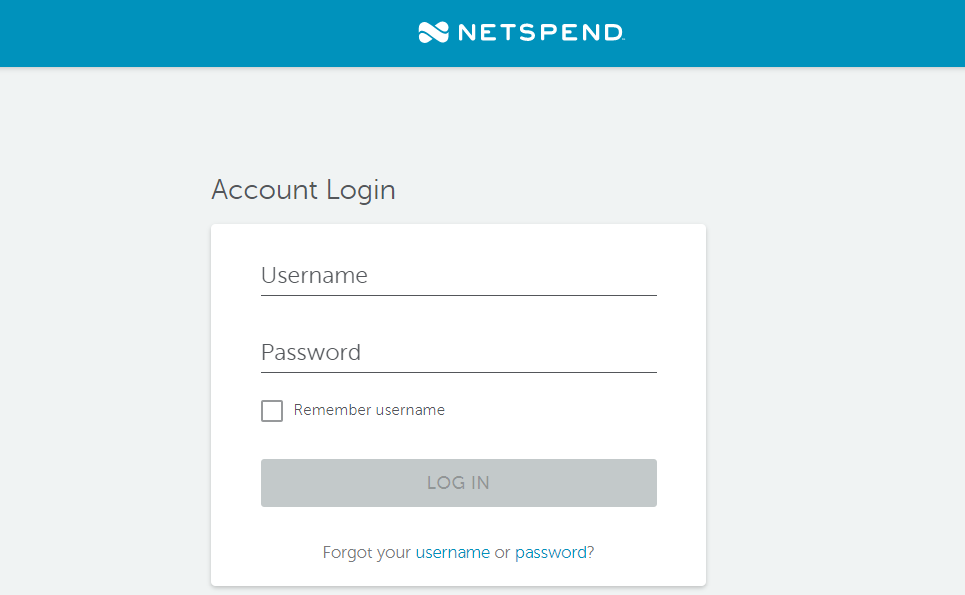Click the "Forgot your" text
Image resolution: width=965 pixels, height=595 pixels.
tap(367, 553)
